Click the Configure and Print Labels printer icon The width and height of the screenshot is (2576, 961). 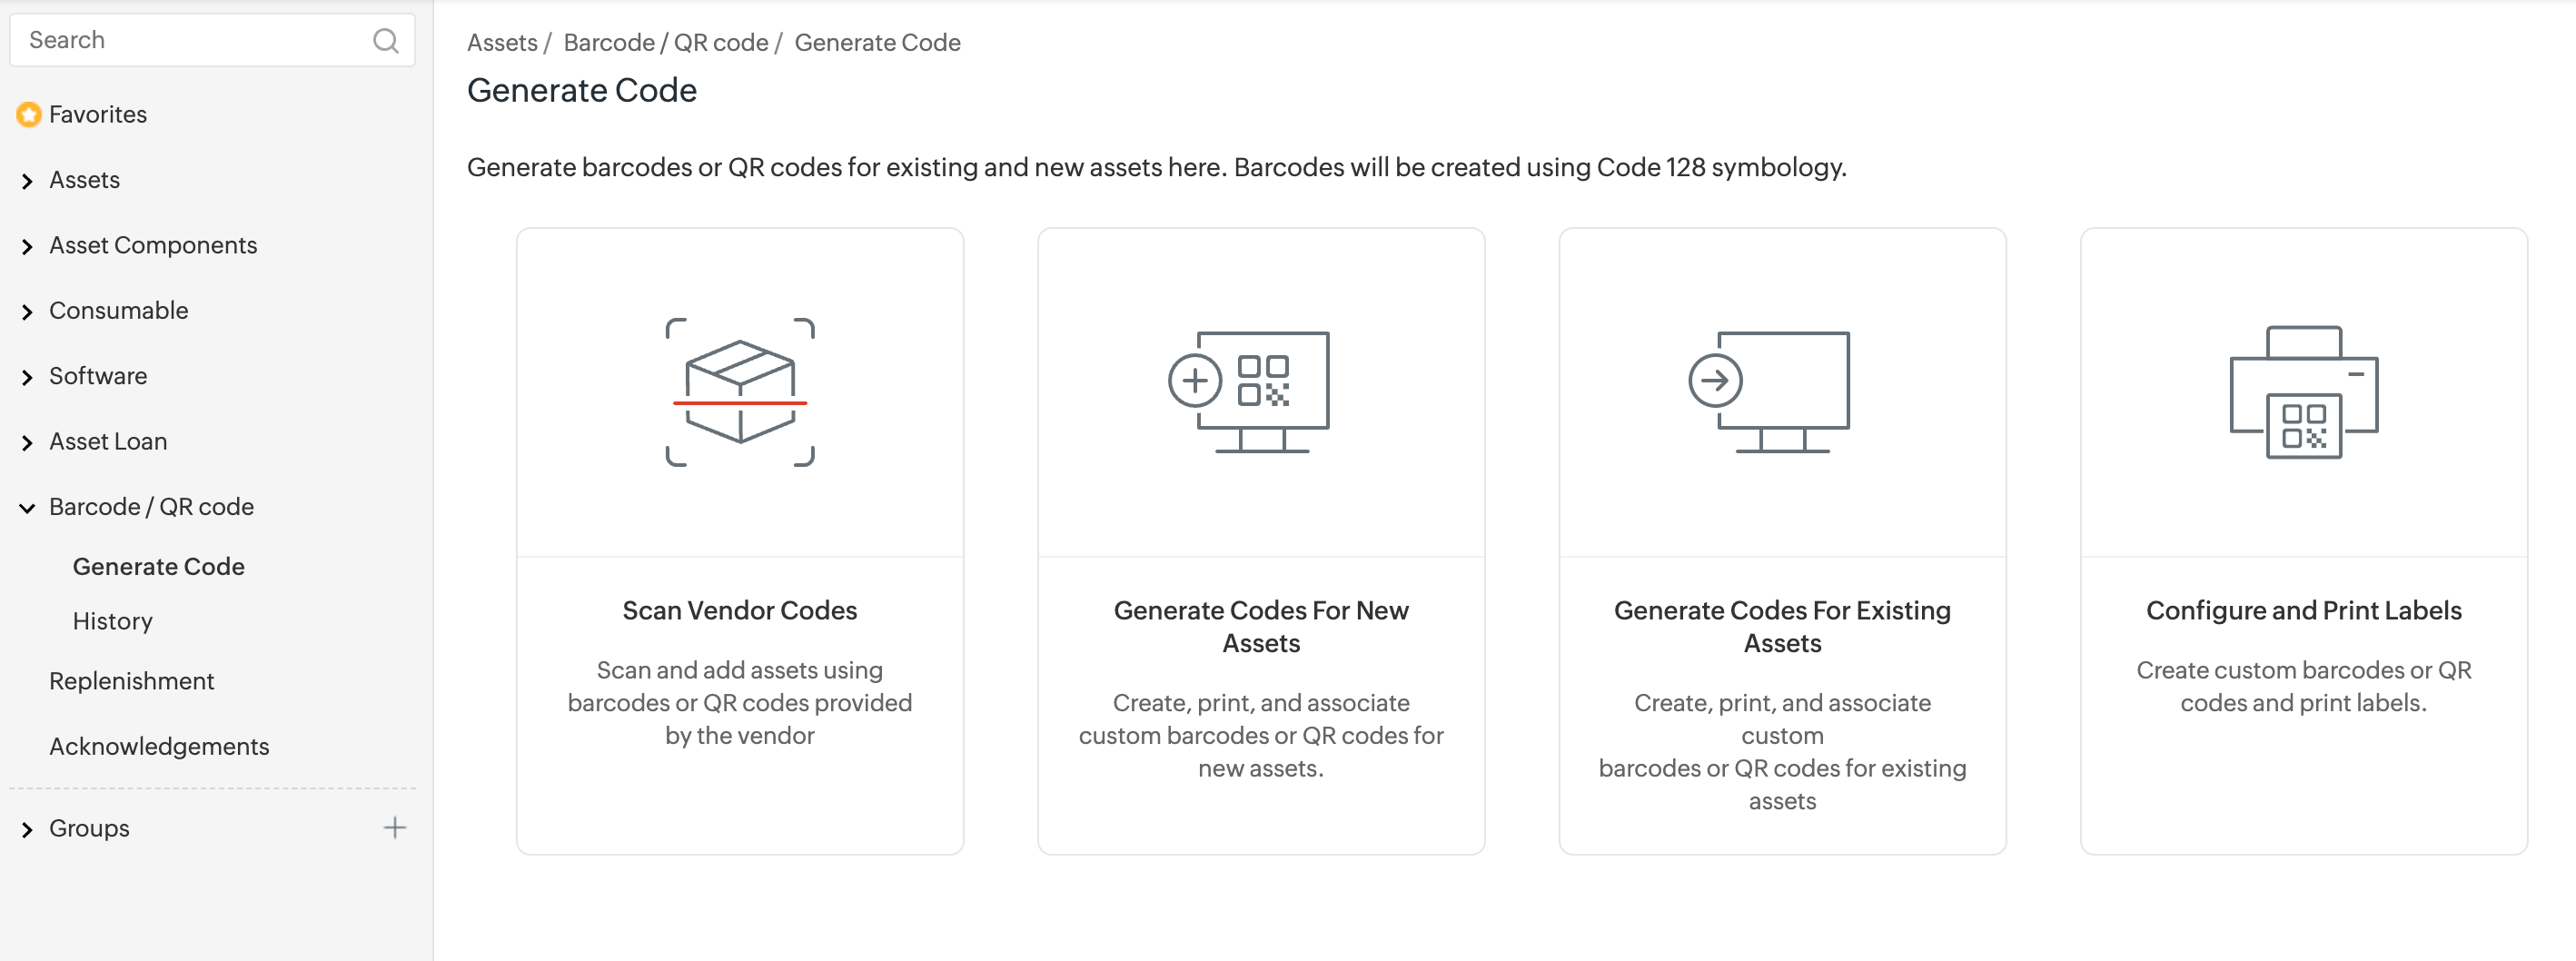[2303, 392]
